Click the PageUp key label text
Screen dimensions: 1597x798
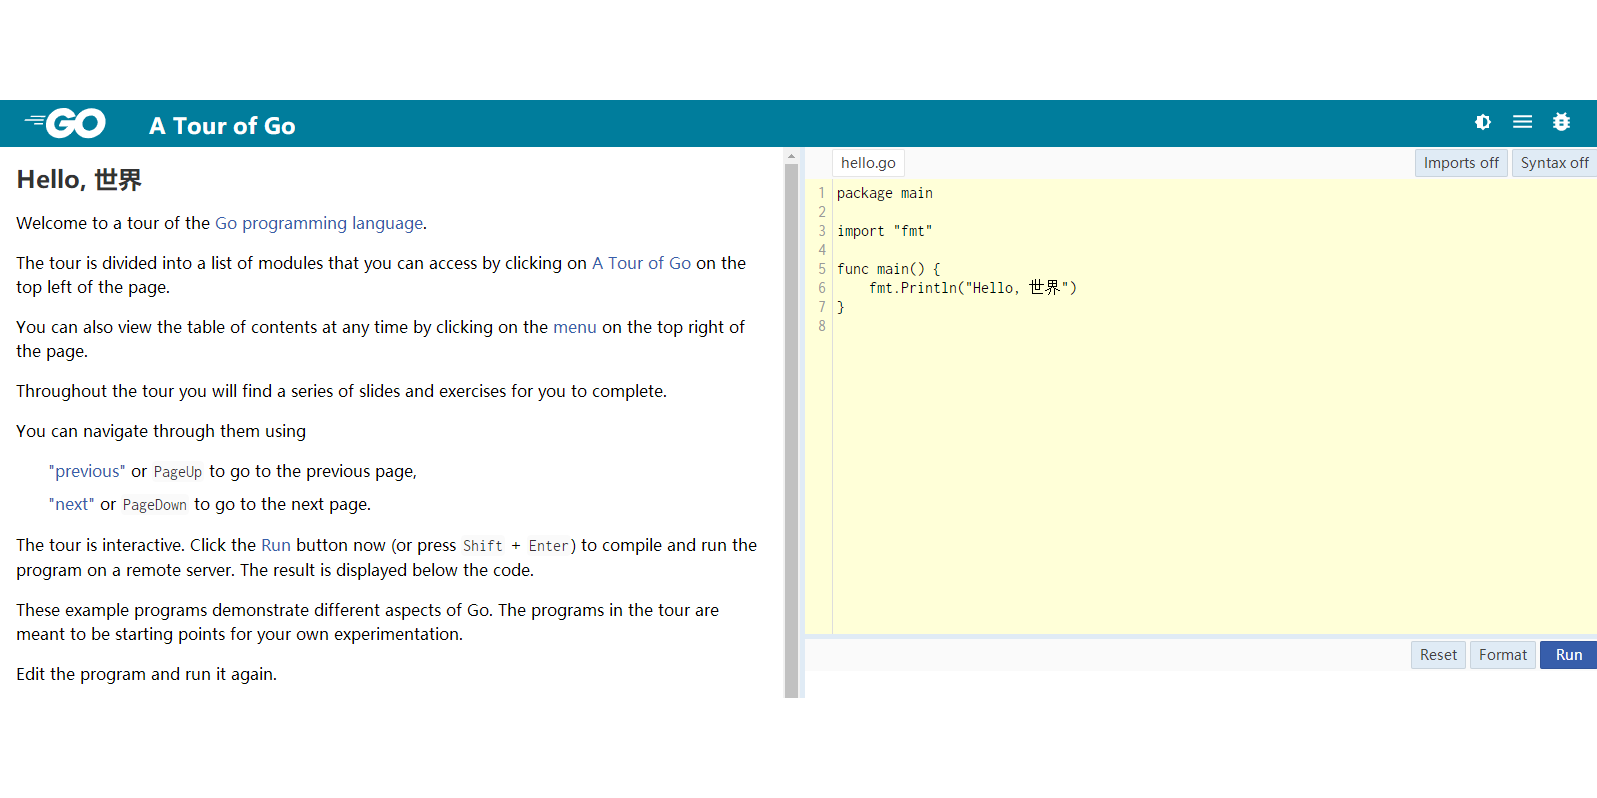pyautogui.click(x=177, y=472)
